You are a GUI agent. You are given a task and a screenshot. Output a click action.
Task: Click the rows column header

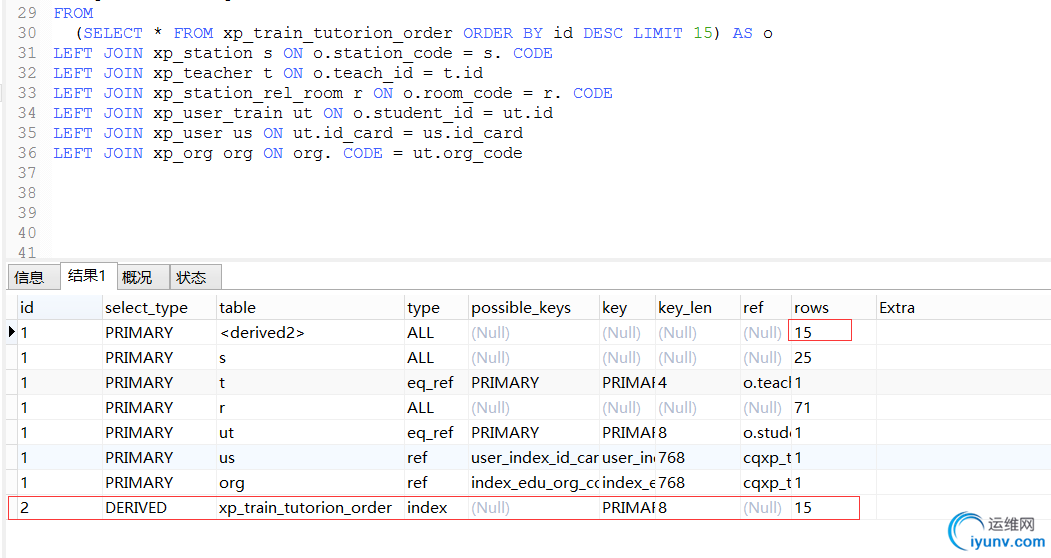pyautogui.click(x=811, y=307)
